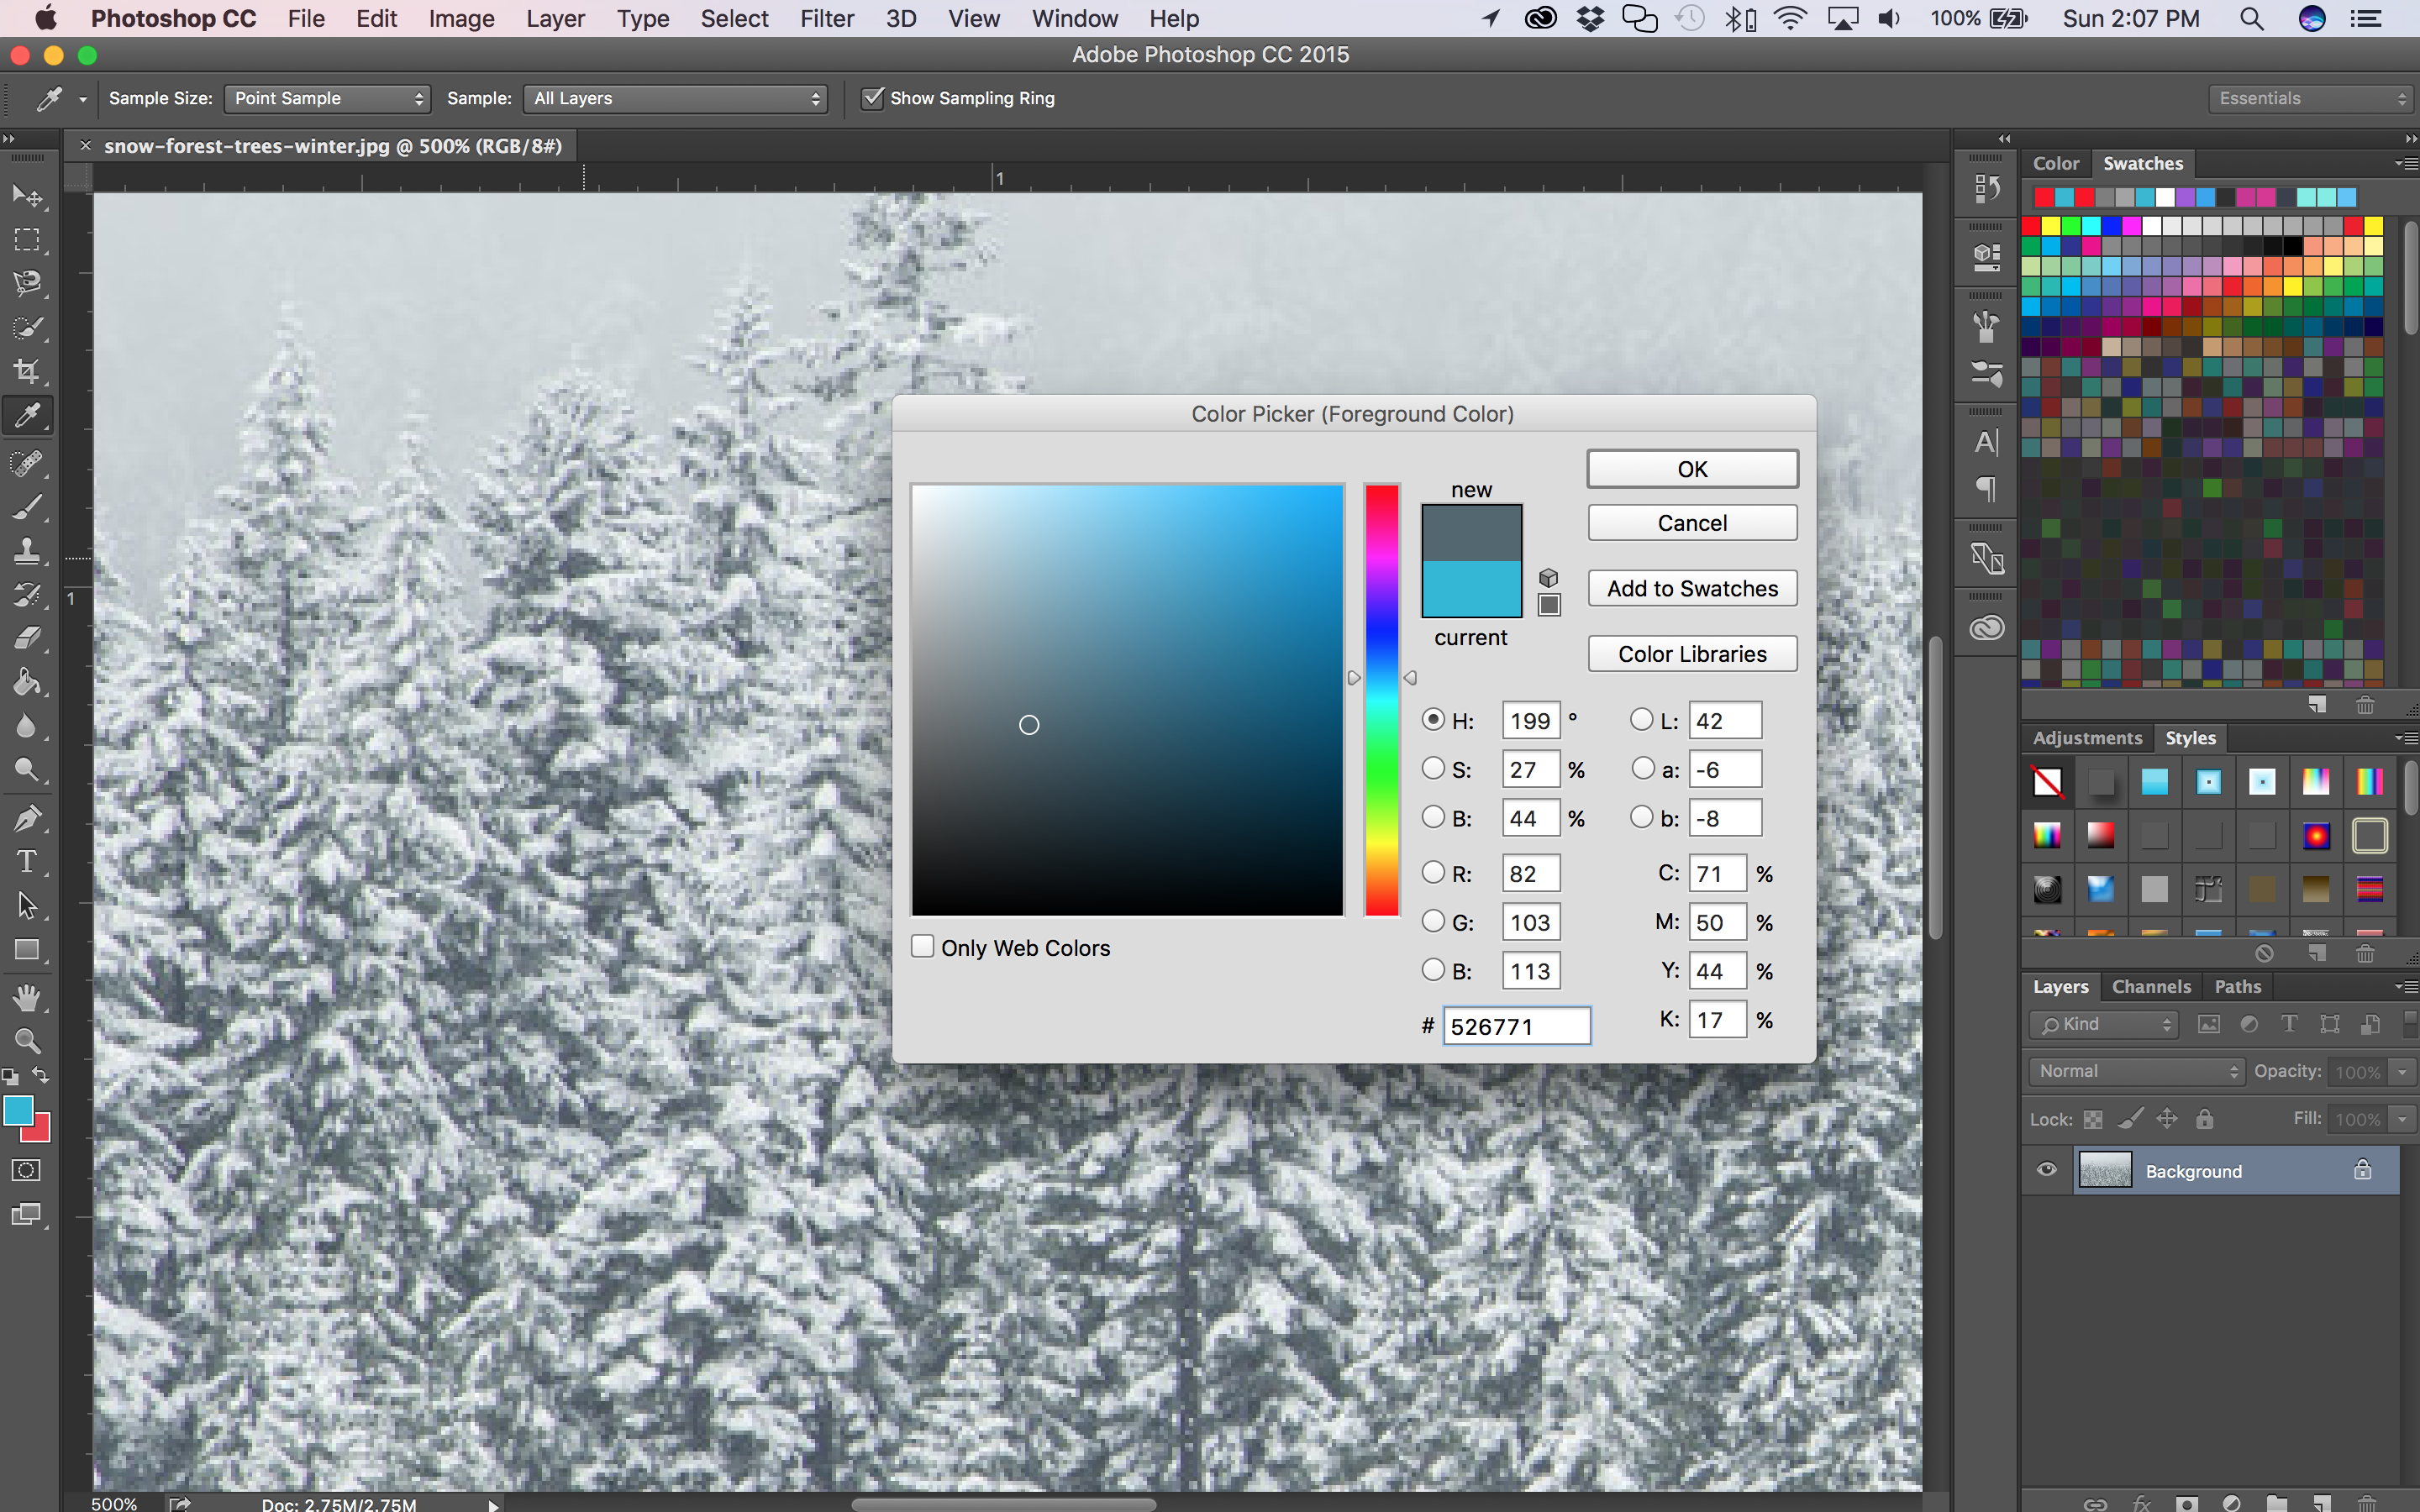The height and width of the screenshot is (1512, 2420).
Task: Select the Eyedropper tool
Action: click(x=27, y=415)
